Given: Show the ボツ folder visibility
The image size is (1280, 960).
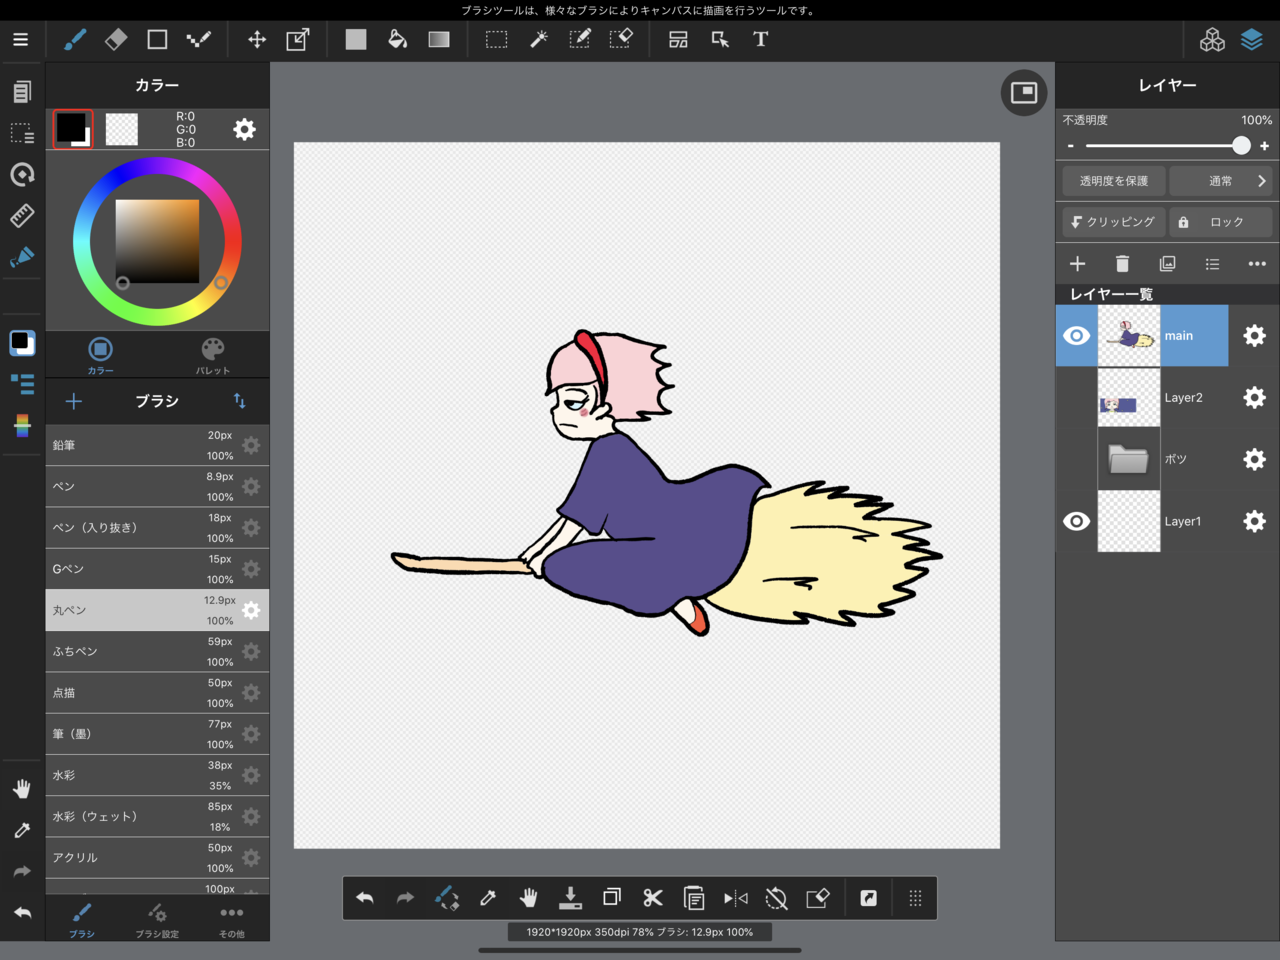Looking at the screenshot, I should coord(1076,459).
